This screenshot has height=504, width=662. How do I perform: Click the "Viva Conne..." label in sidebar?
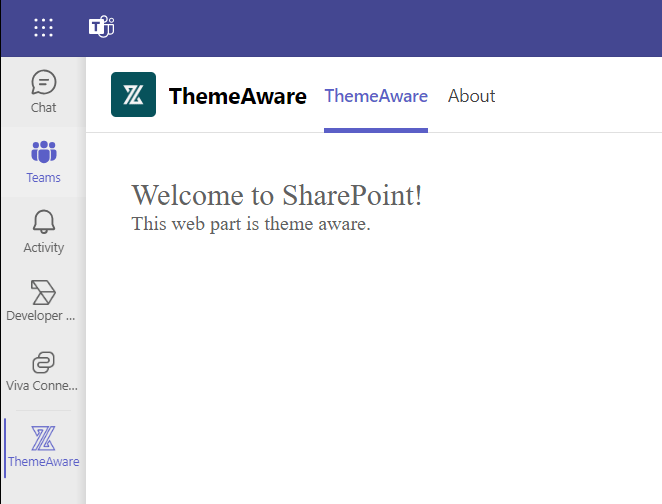coord(41,385)
